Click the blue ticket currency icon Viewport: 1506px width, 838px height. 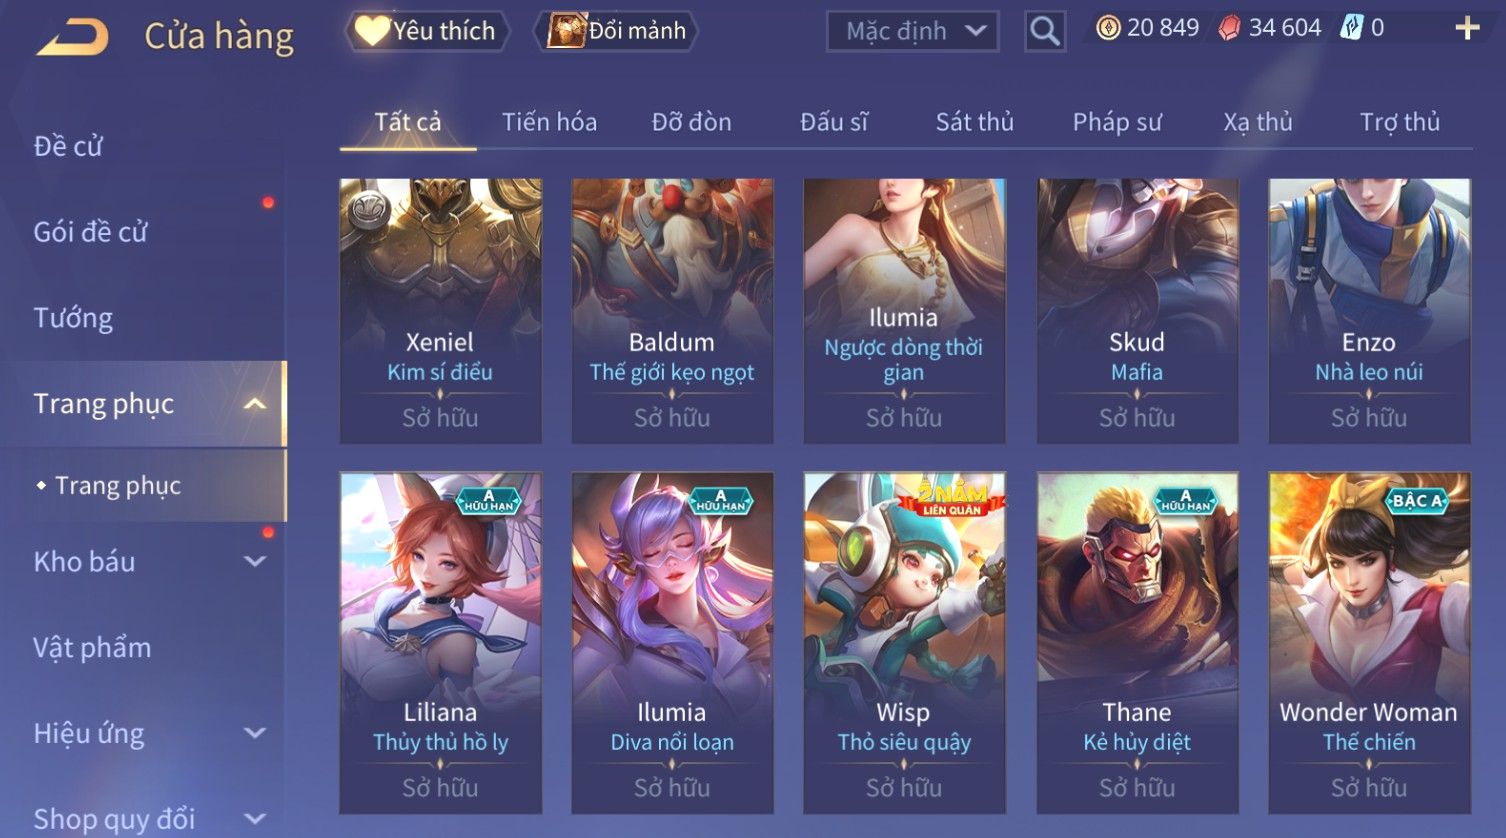(x=1352, y=28)
